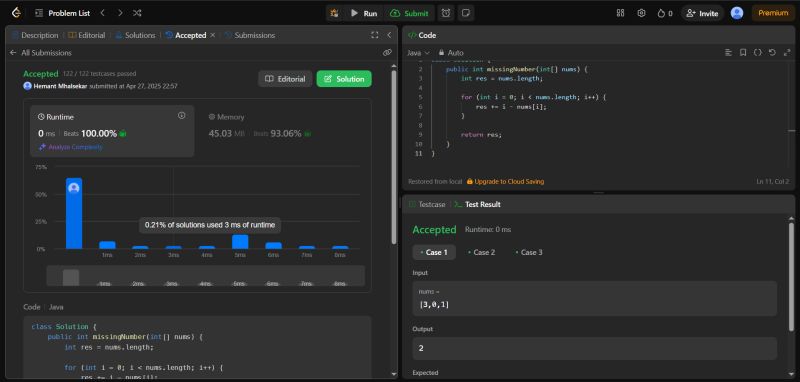The width and height of the screenshot is (800, 382).
Task: Go to previous problem arrow
Action: click(x=103, y=13)
